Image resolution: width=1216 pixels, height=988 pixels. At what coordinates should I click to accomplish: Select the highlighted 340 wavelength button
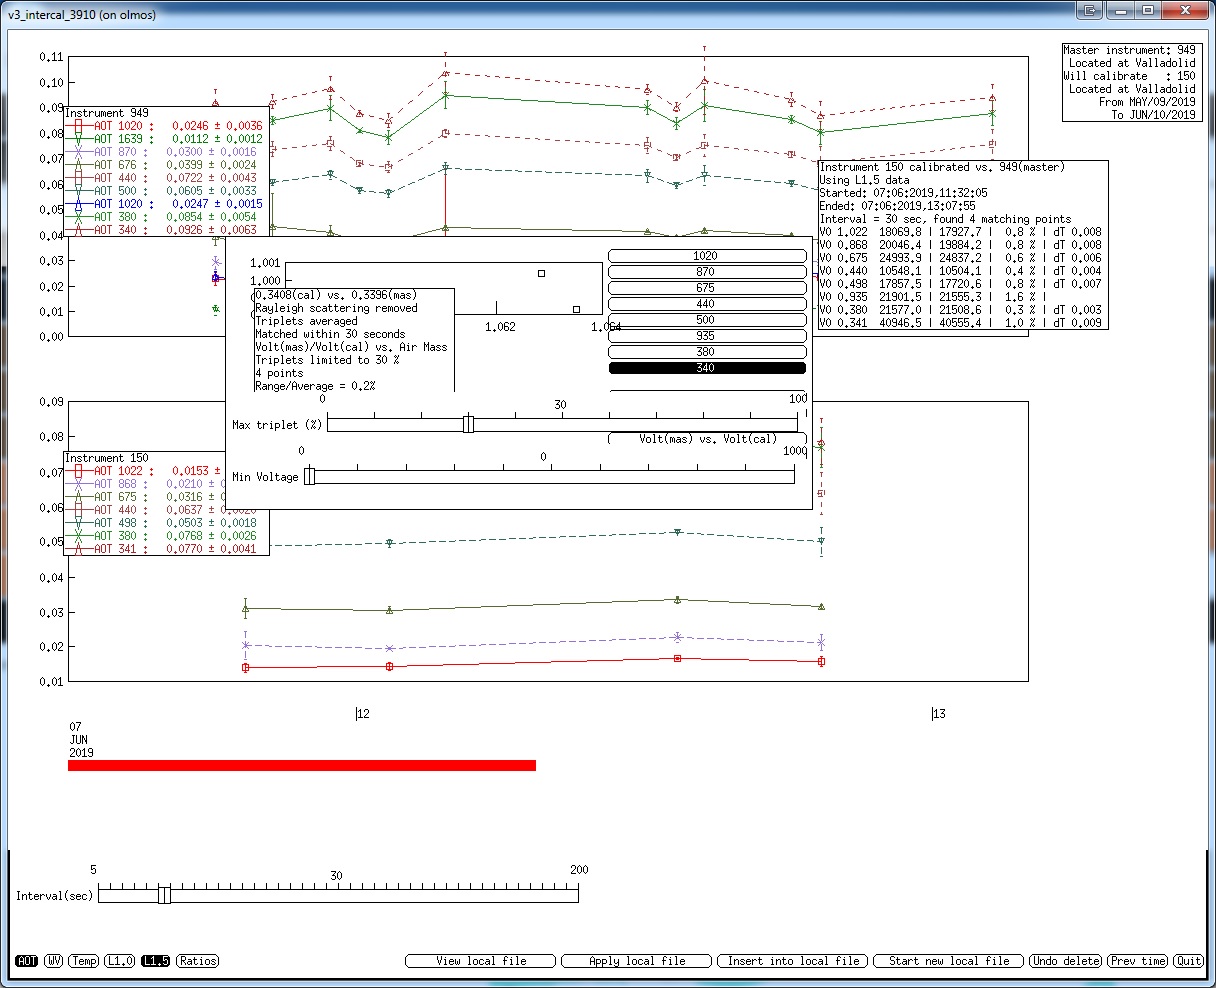click(707, 368)
